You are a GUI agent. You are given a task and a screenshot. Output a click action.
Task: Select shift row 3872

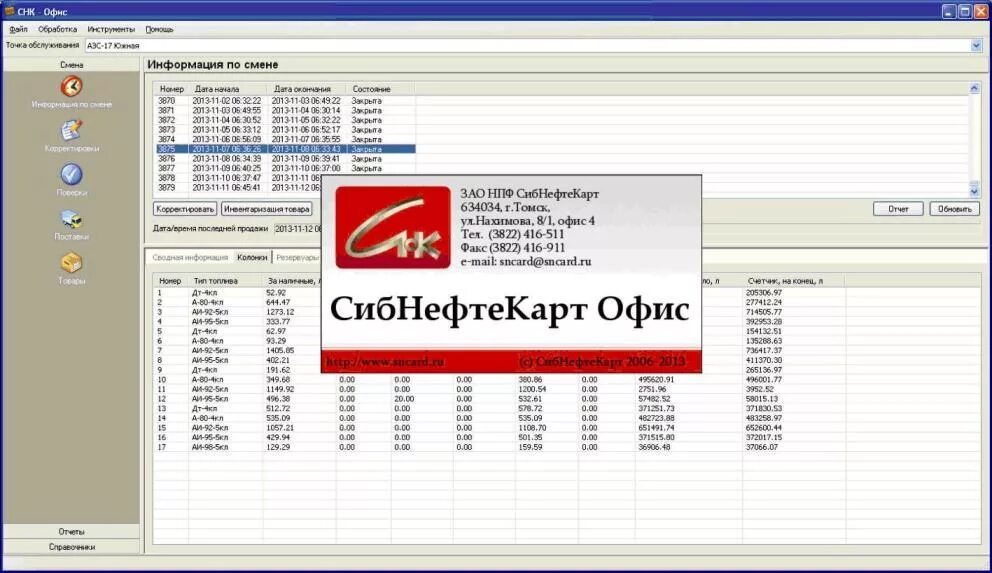click(285, 120)
